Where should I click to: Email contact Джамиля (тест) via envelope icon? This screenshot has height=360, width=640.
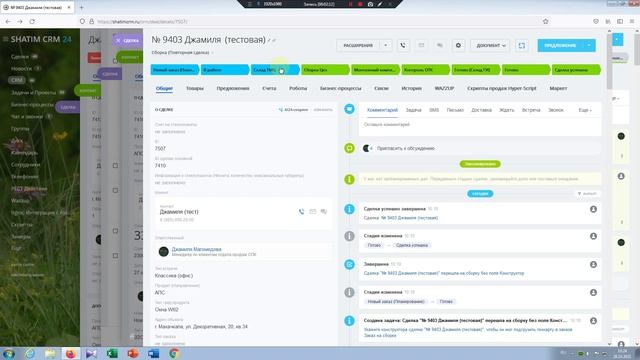pyautogui.click(x=313, y=211)
